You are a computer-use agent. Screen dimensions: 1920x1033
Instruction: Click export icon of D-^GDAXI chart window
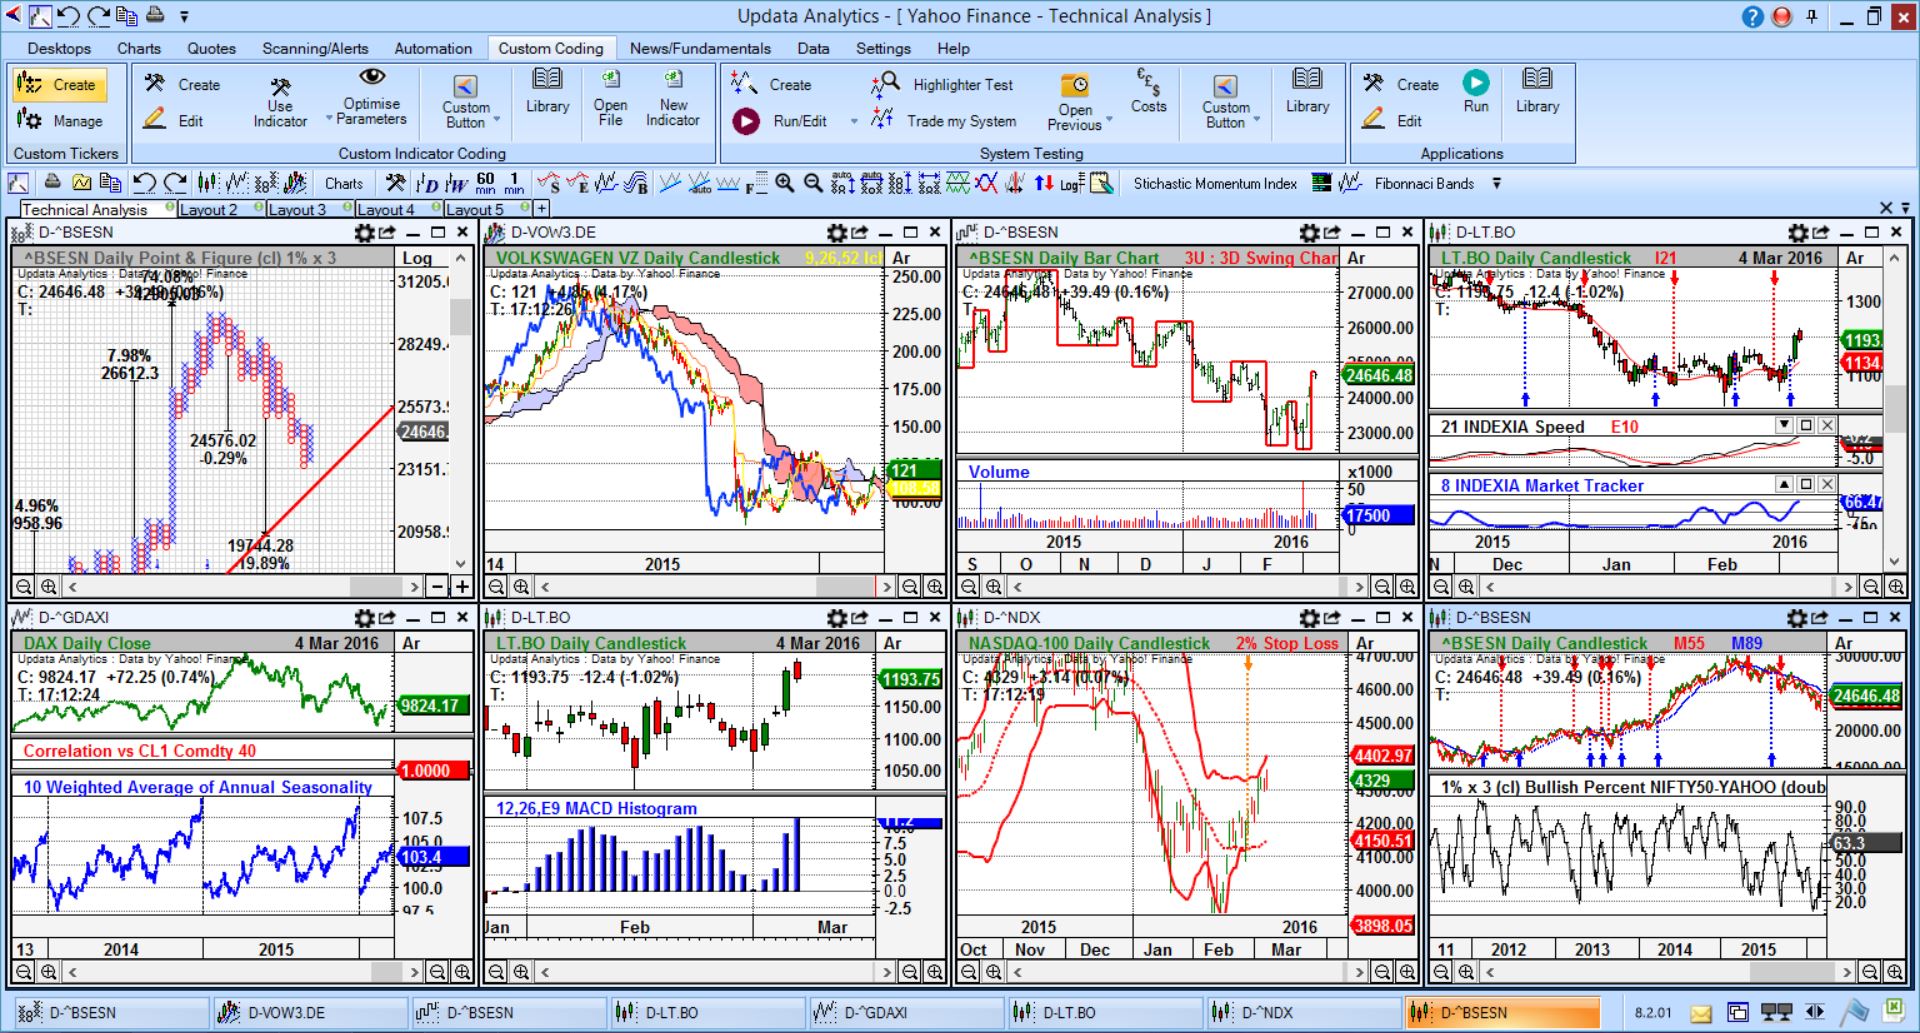coord(387,618)
